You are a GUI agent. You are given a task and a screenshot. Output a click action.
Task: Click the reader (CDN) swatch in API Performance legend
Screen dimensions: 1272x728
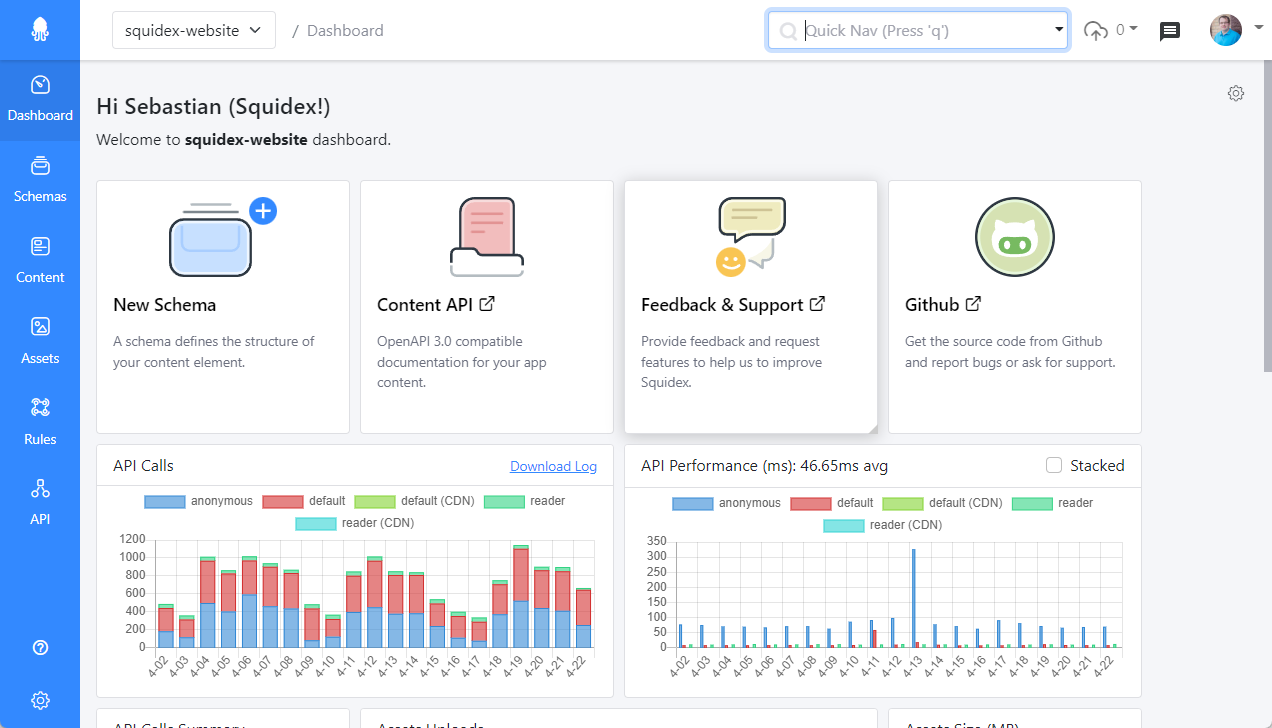844,525
